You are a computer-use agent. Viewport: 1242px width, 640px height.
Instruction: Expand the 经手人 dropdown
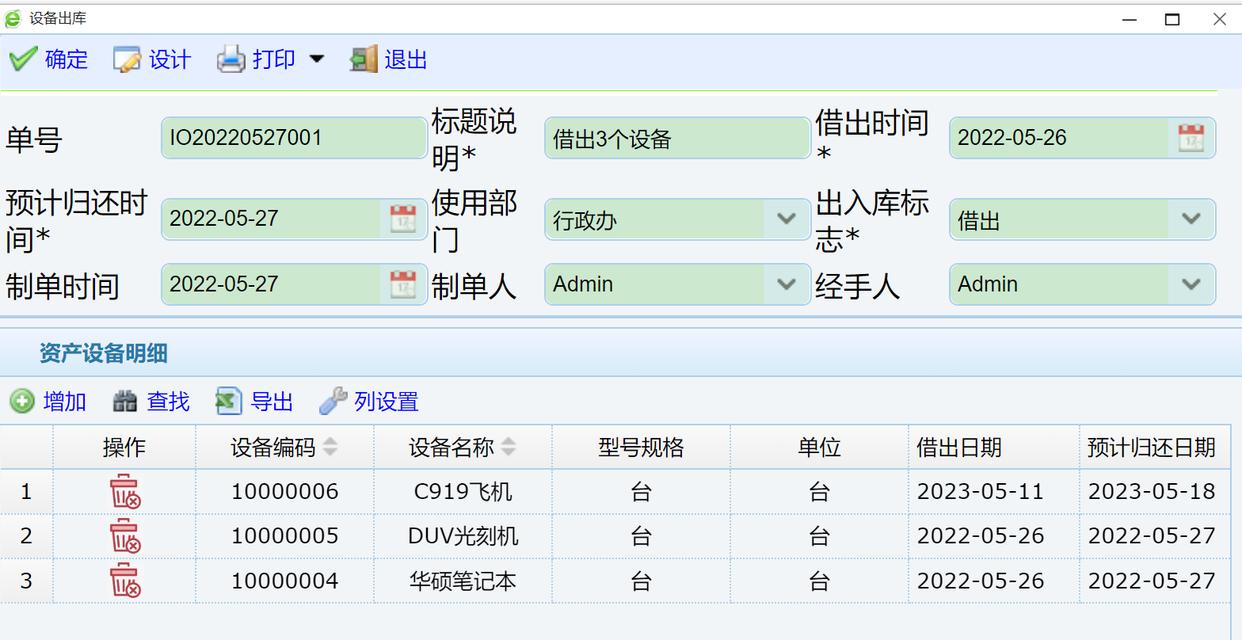[1190, 284]
